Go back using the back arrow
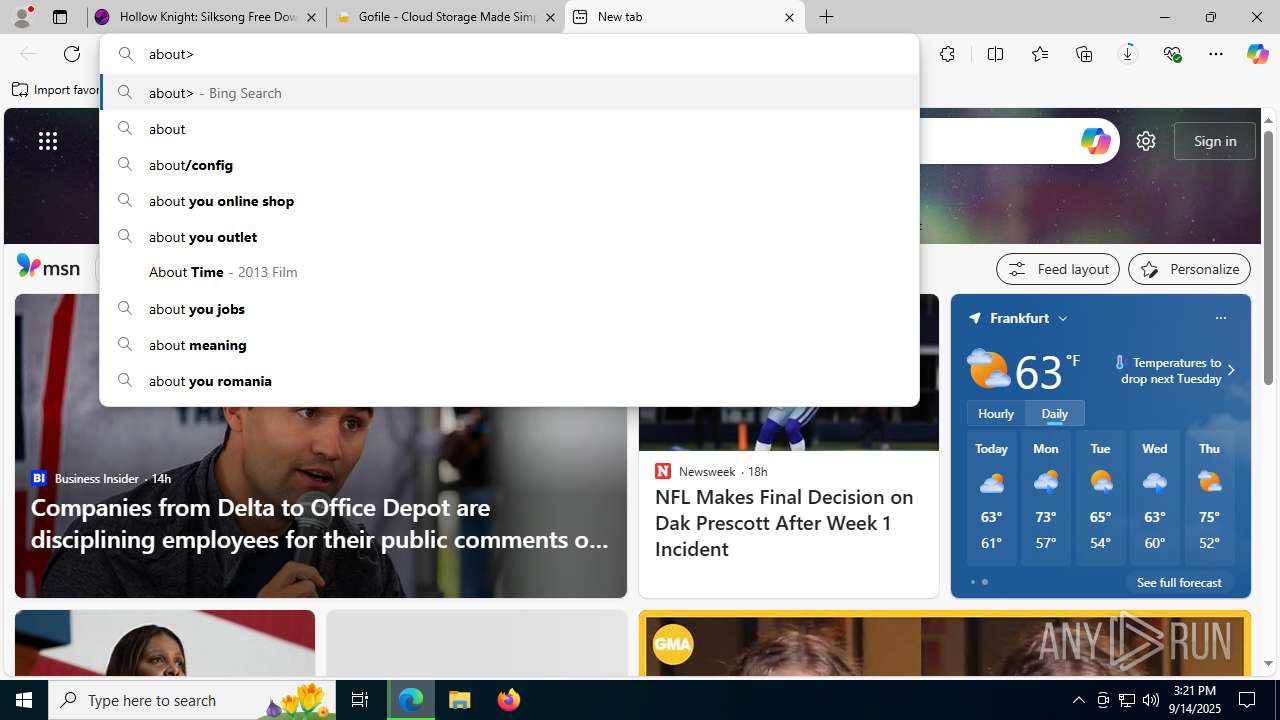Screen dimensions: 1280x720 (28, 54)
